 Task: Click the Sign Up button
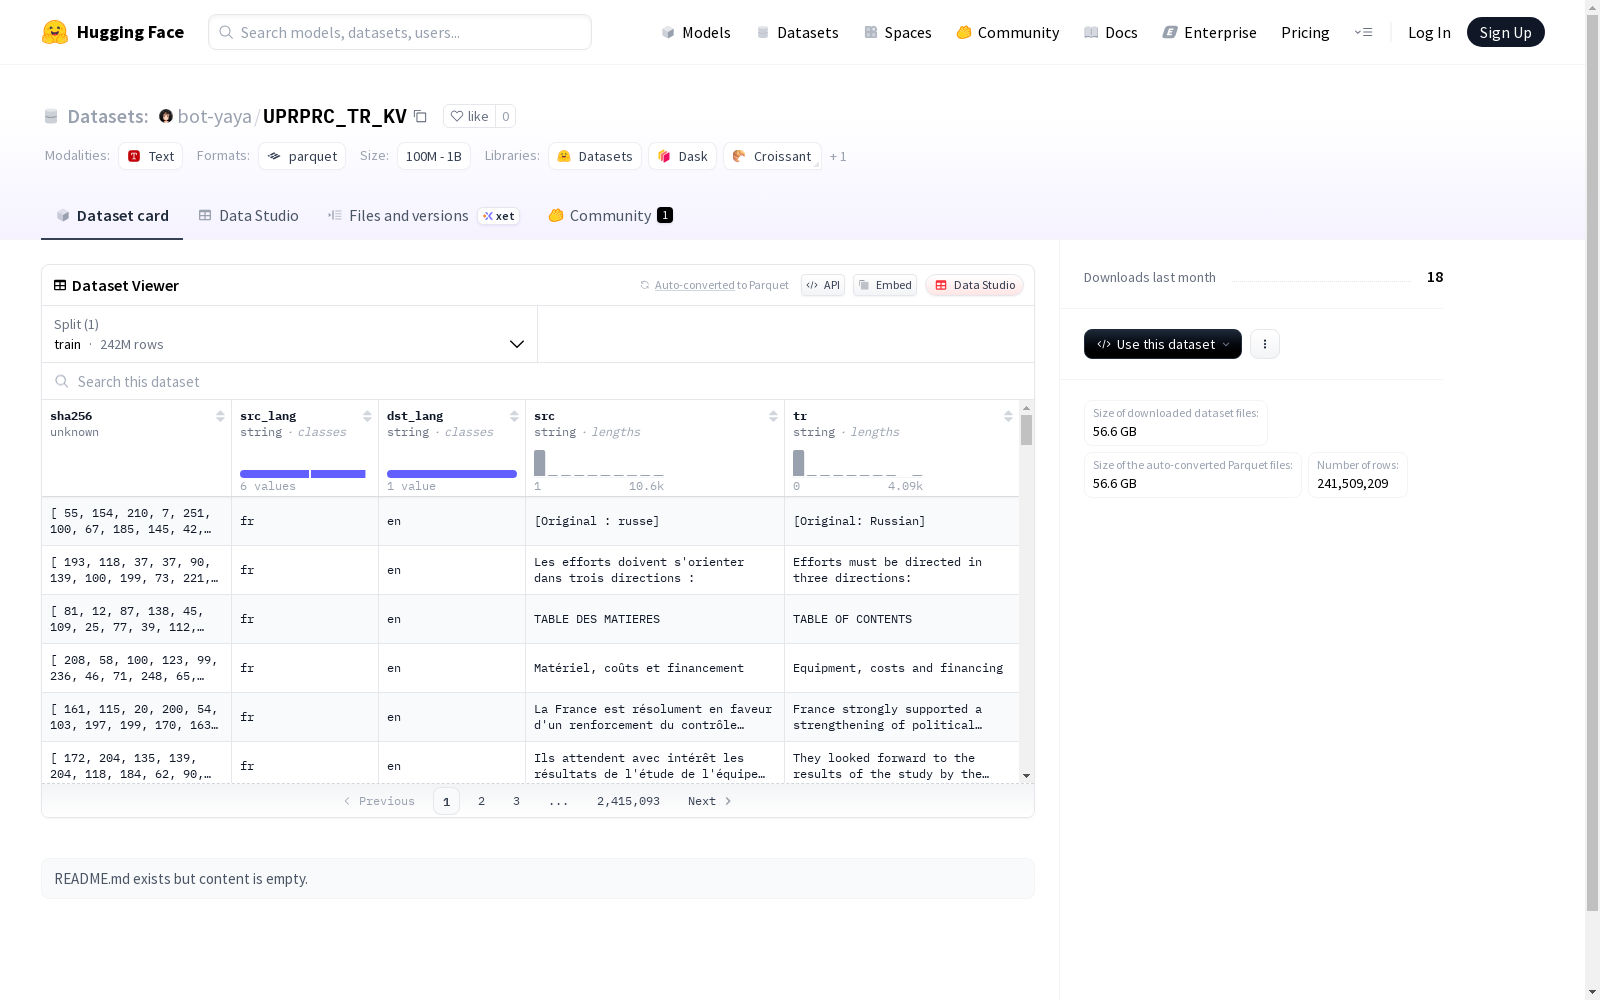pyautogui.click(x=1506, y=32)
